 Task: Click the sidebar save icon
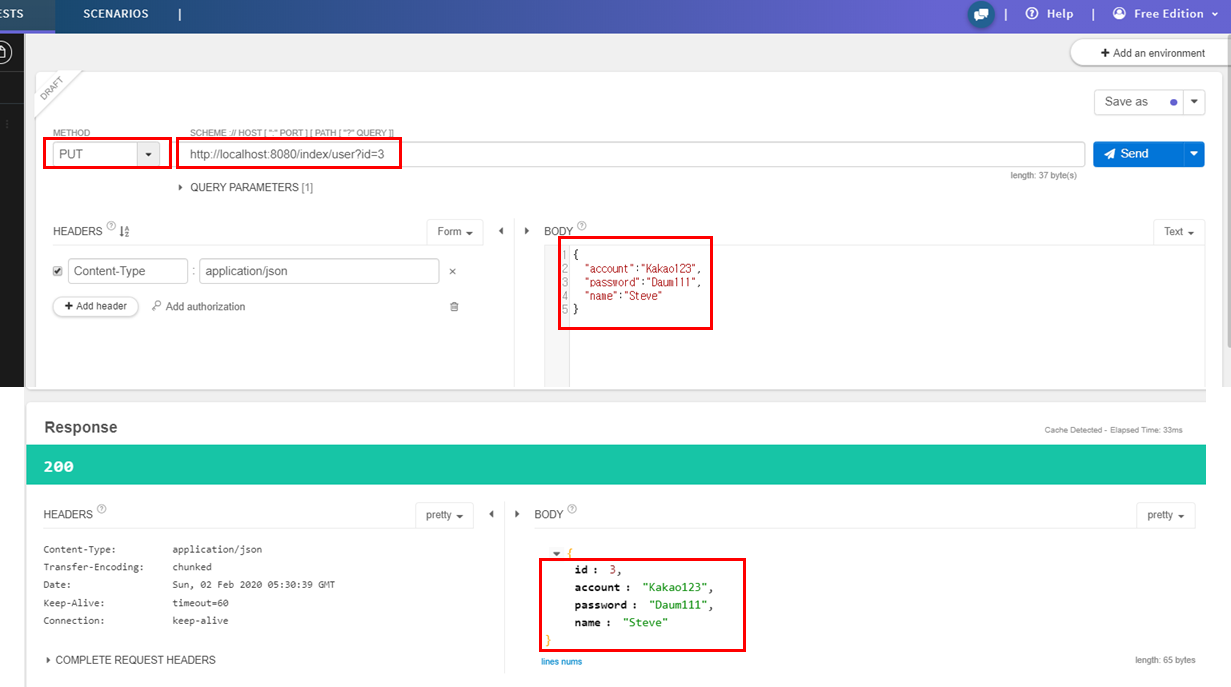tap(3, 51)
